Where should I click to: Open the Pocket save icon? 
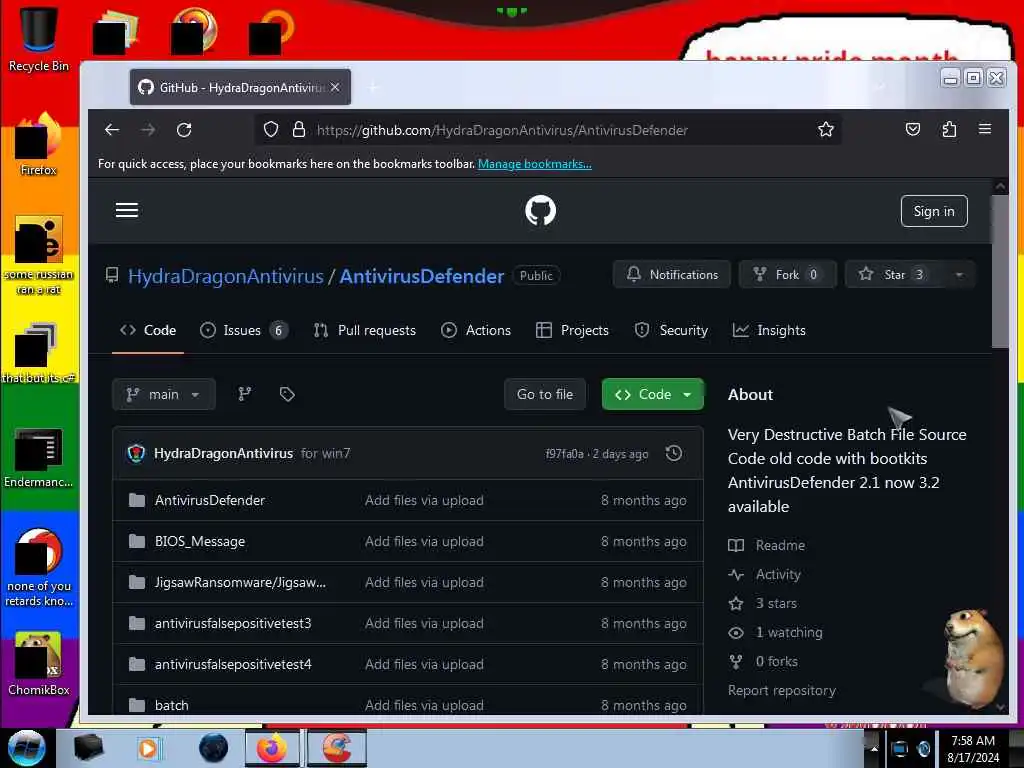pos(912,129)
